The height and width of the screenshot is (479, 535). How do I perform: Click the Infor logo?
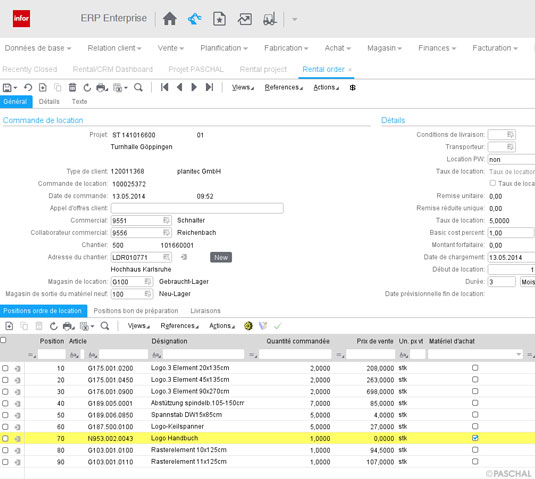click(x=21, y=18)
